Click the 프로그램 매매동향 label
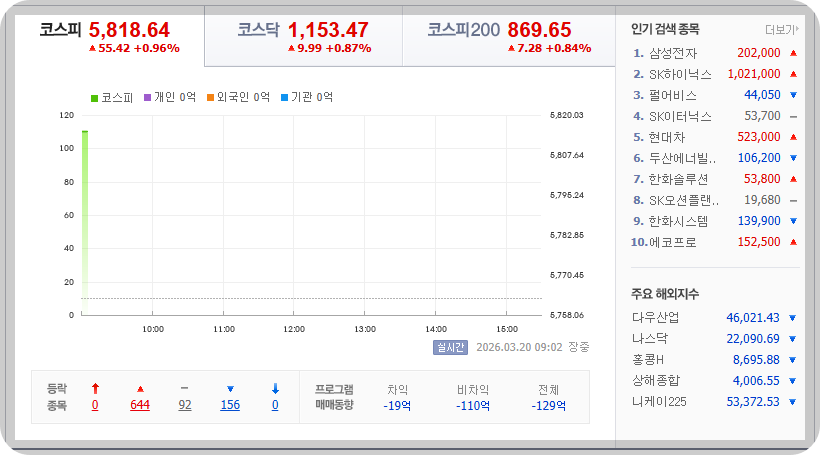The image size is (820, 455). point(334,397)
